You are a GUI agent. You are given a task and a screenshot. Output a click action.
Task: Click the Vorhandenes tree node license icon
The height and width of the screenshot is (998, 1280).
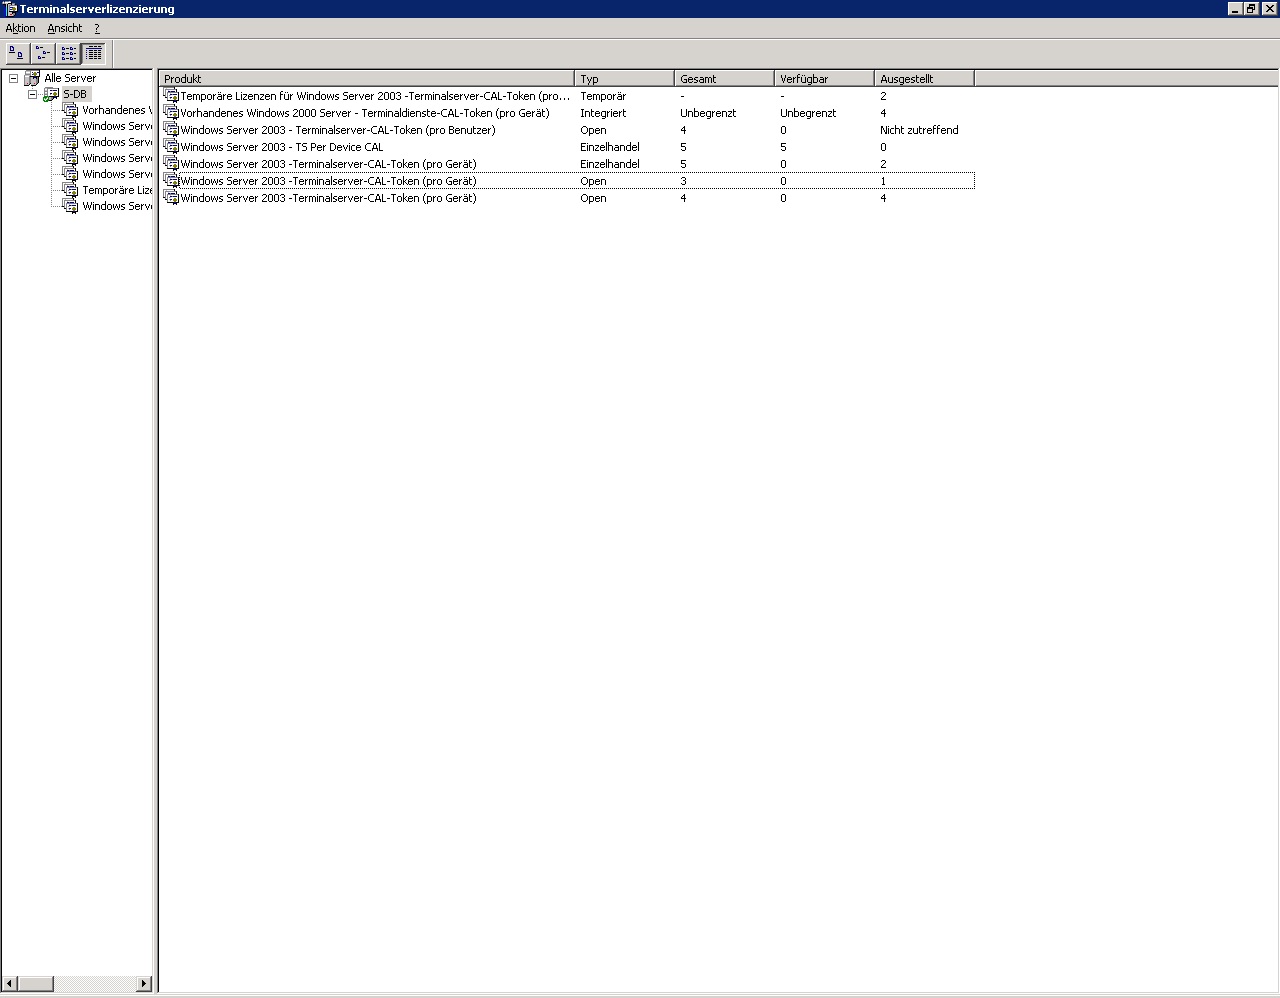(70, 110)
